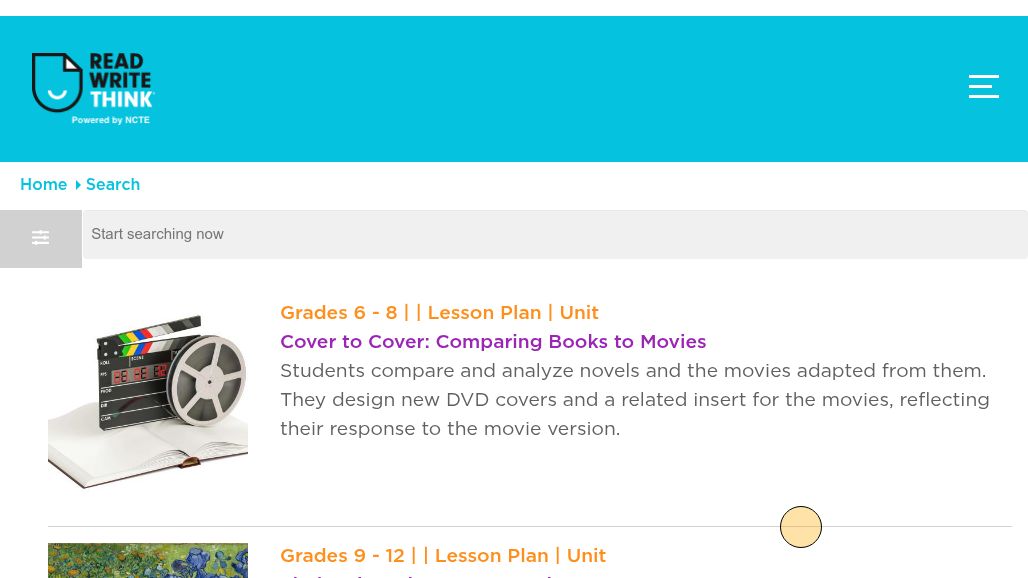
Task: Click Lesson Plan in the Grades 9 - 12 result
Action: click(492, 556)
